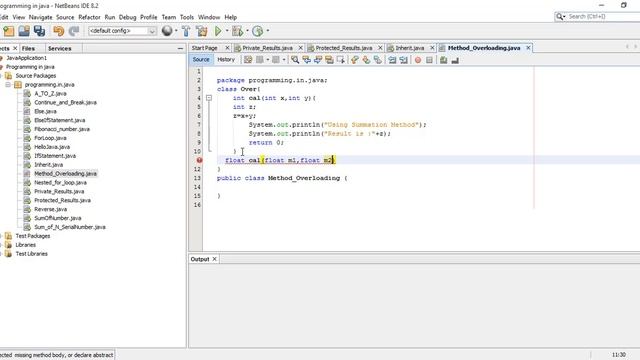Viewport: 640px width, 360px height.
Task: Click the Previous Bookmark icon
Action: 355,60
